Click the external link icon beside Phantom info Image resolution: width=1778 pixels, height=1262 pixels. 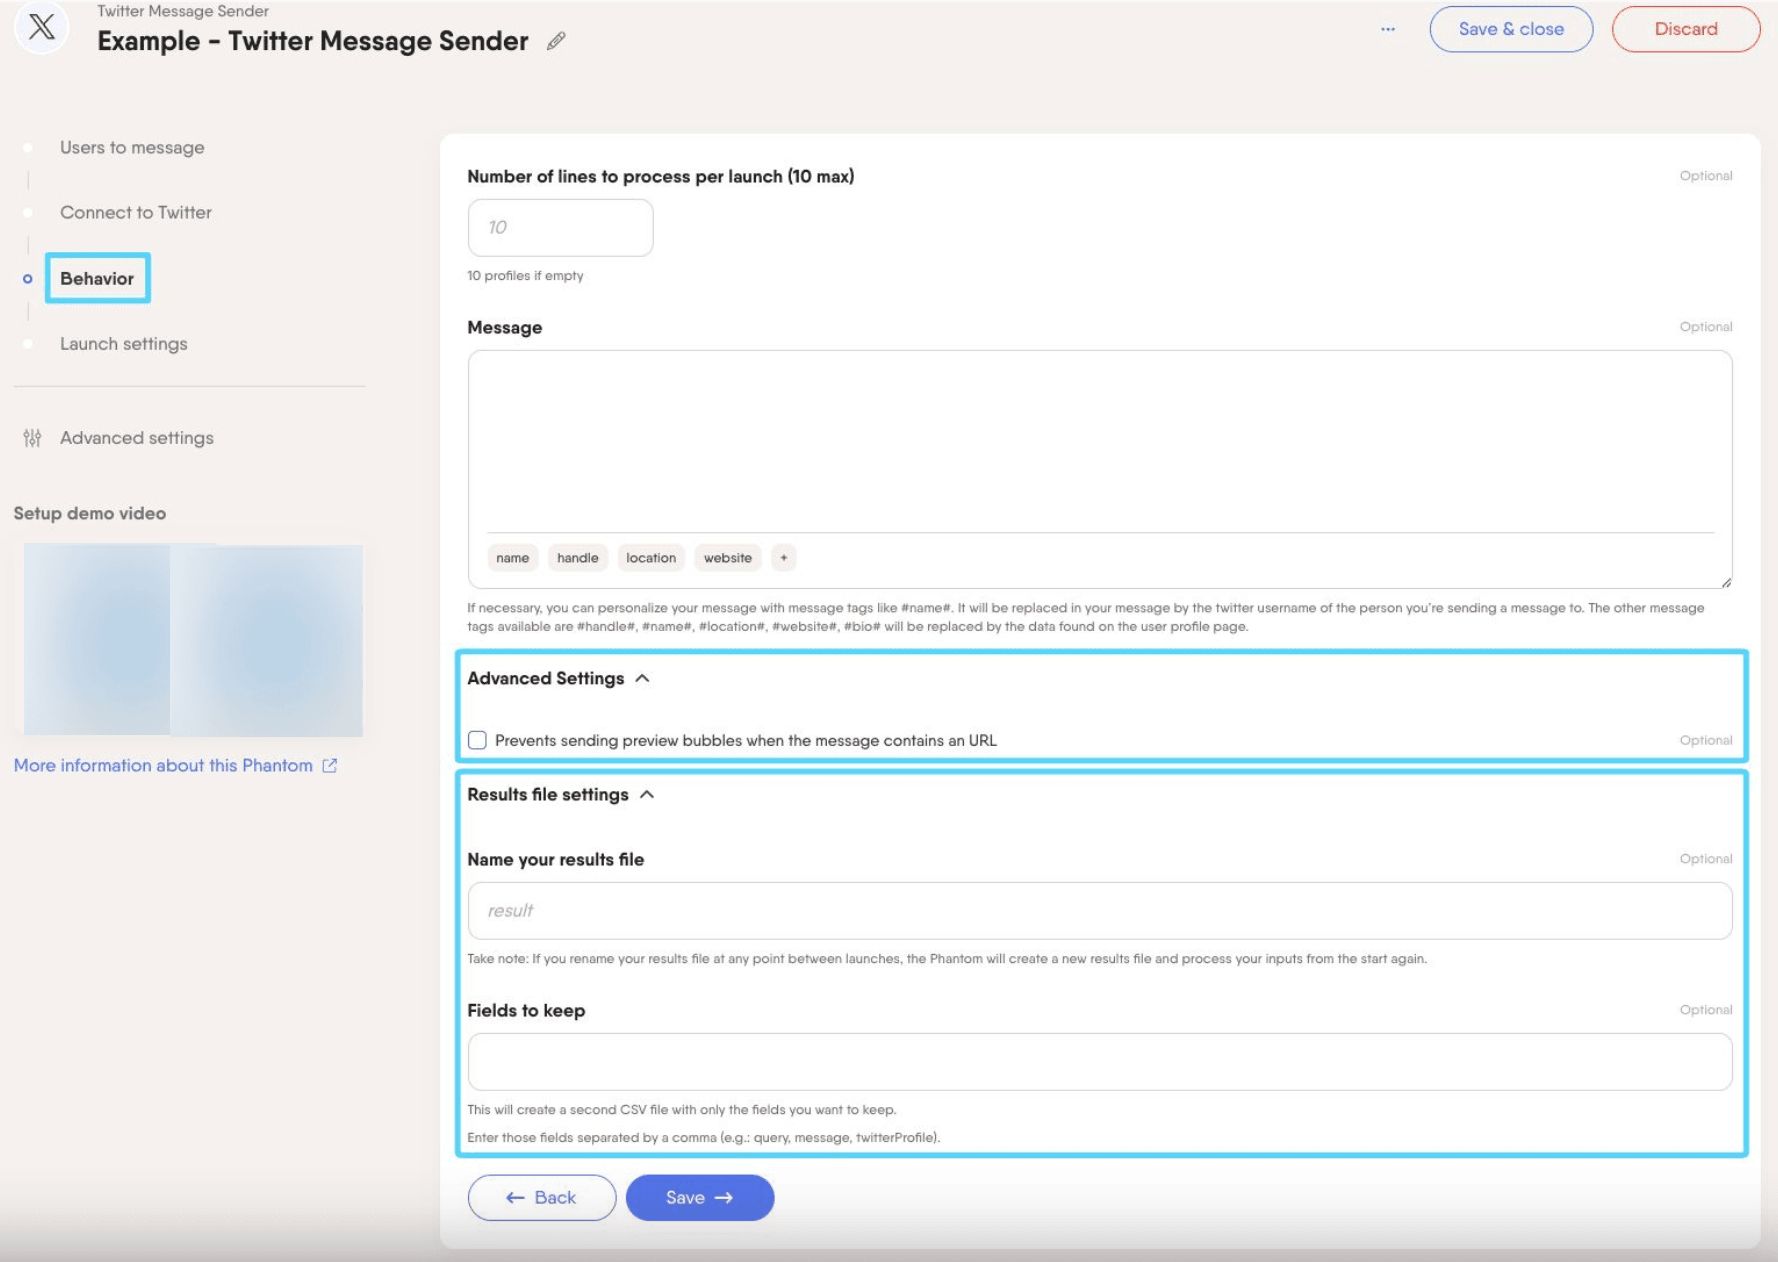pos(330,765)
